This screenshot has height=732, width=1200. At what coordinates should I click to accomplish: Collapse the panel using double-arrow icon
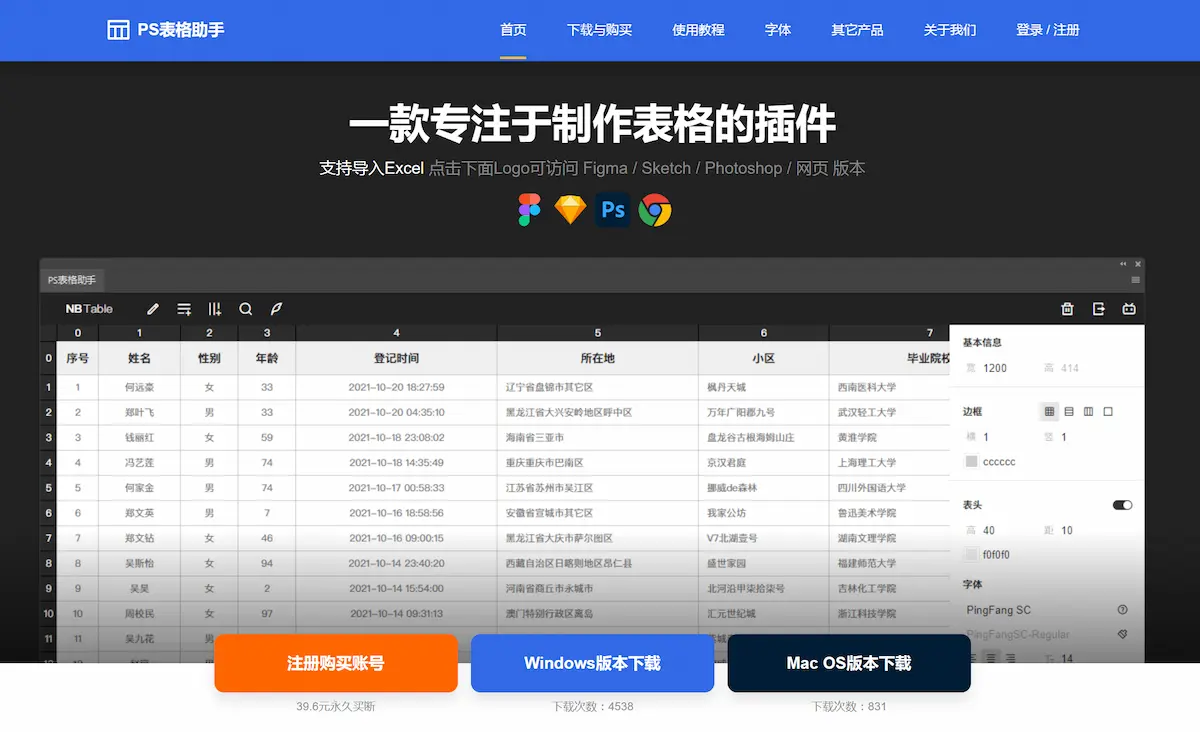[x=1123, y=264]
